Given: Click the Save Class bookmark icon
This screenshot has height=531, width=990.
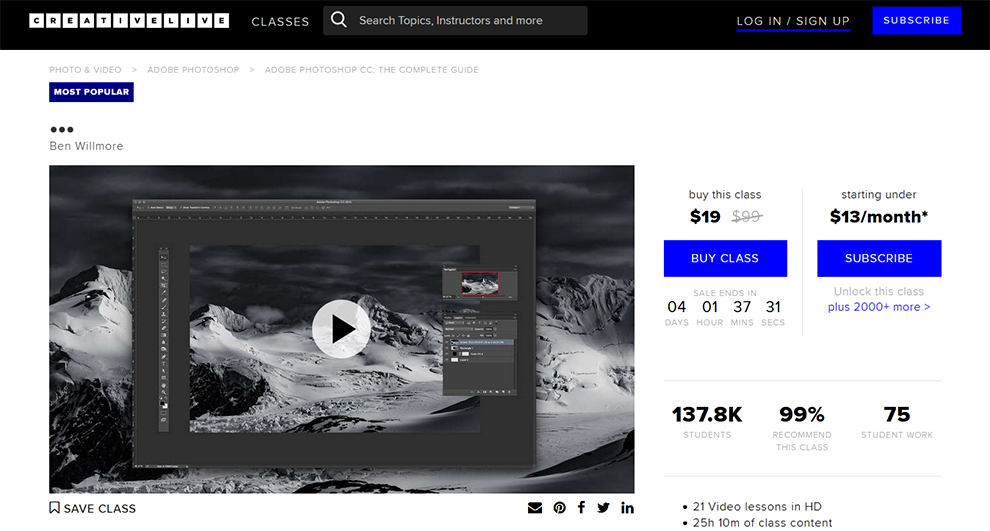Looking at the screenshot, I should pyautogui.click(x=54, y=508).
